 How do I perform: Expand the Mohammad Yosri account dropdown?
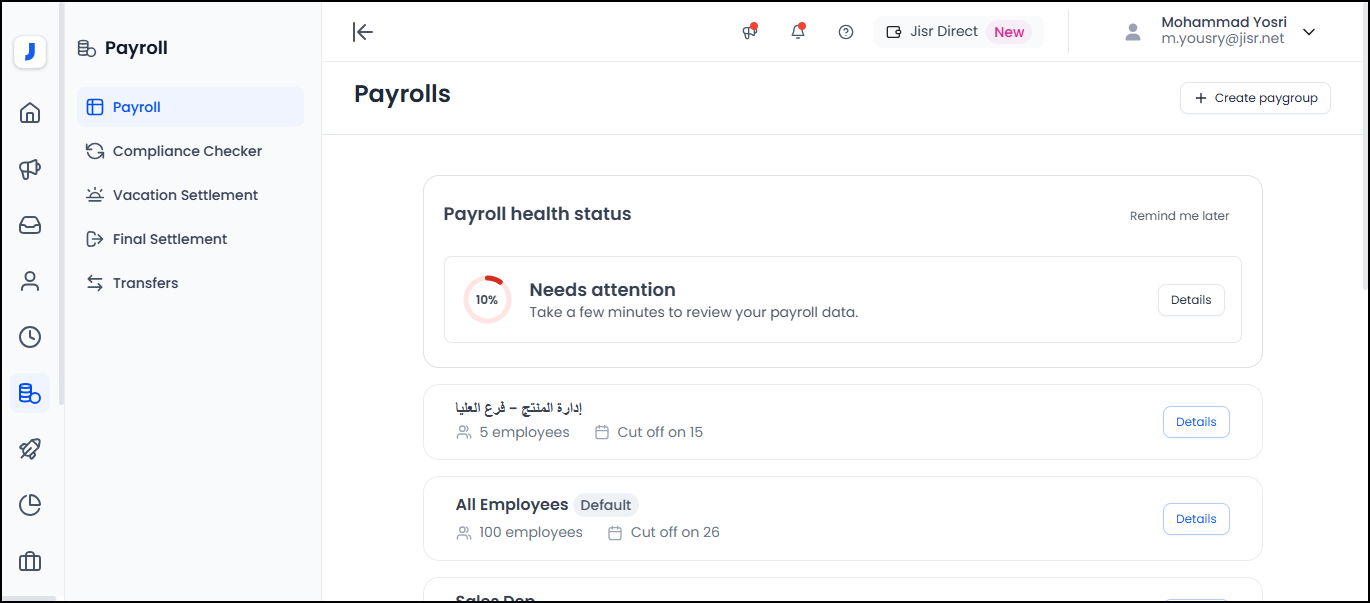tap(1309, 32)
